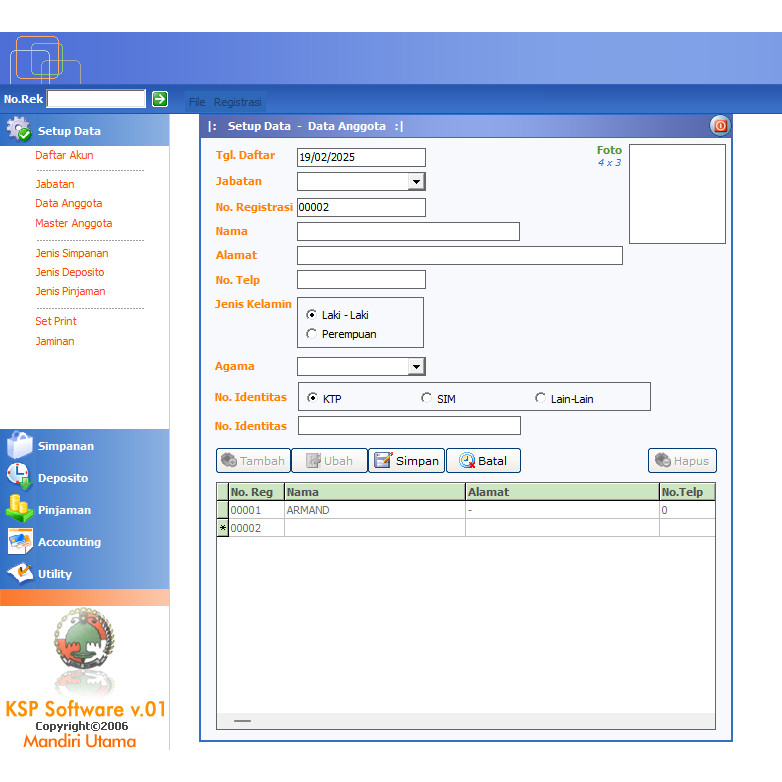Click the Tgl. Daftar date field
The height and width of the screenshot is (782, 782).
pos(361,157)
